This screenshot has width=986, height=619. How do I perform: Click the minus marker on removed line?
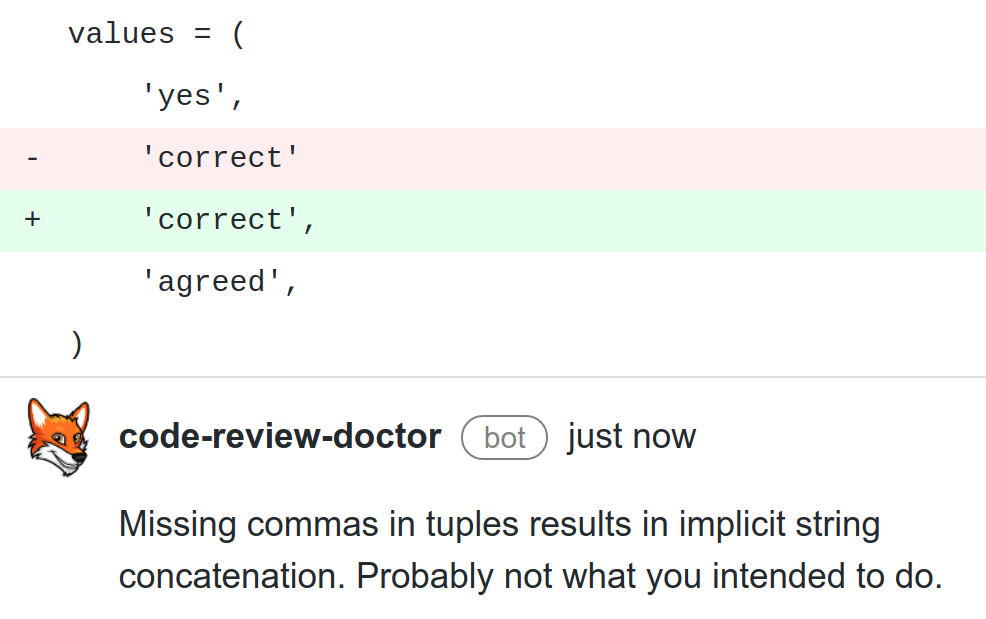[33, 159]
